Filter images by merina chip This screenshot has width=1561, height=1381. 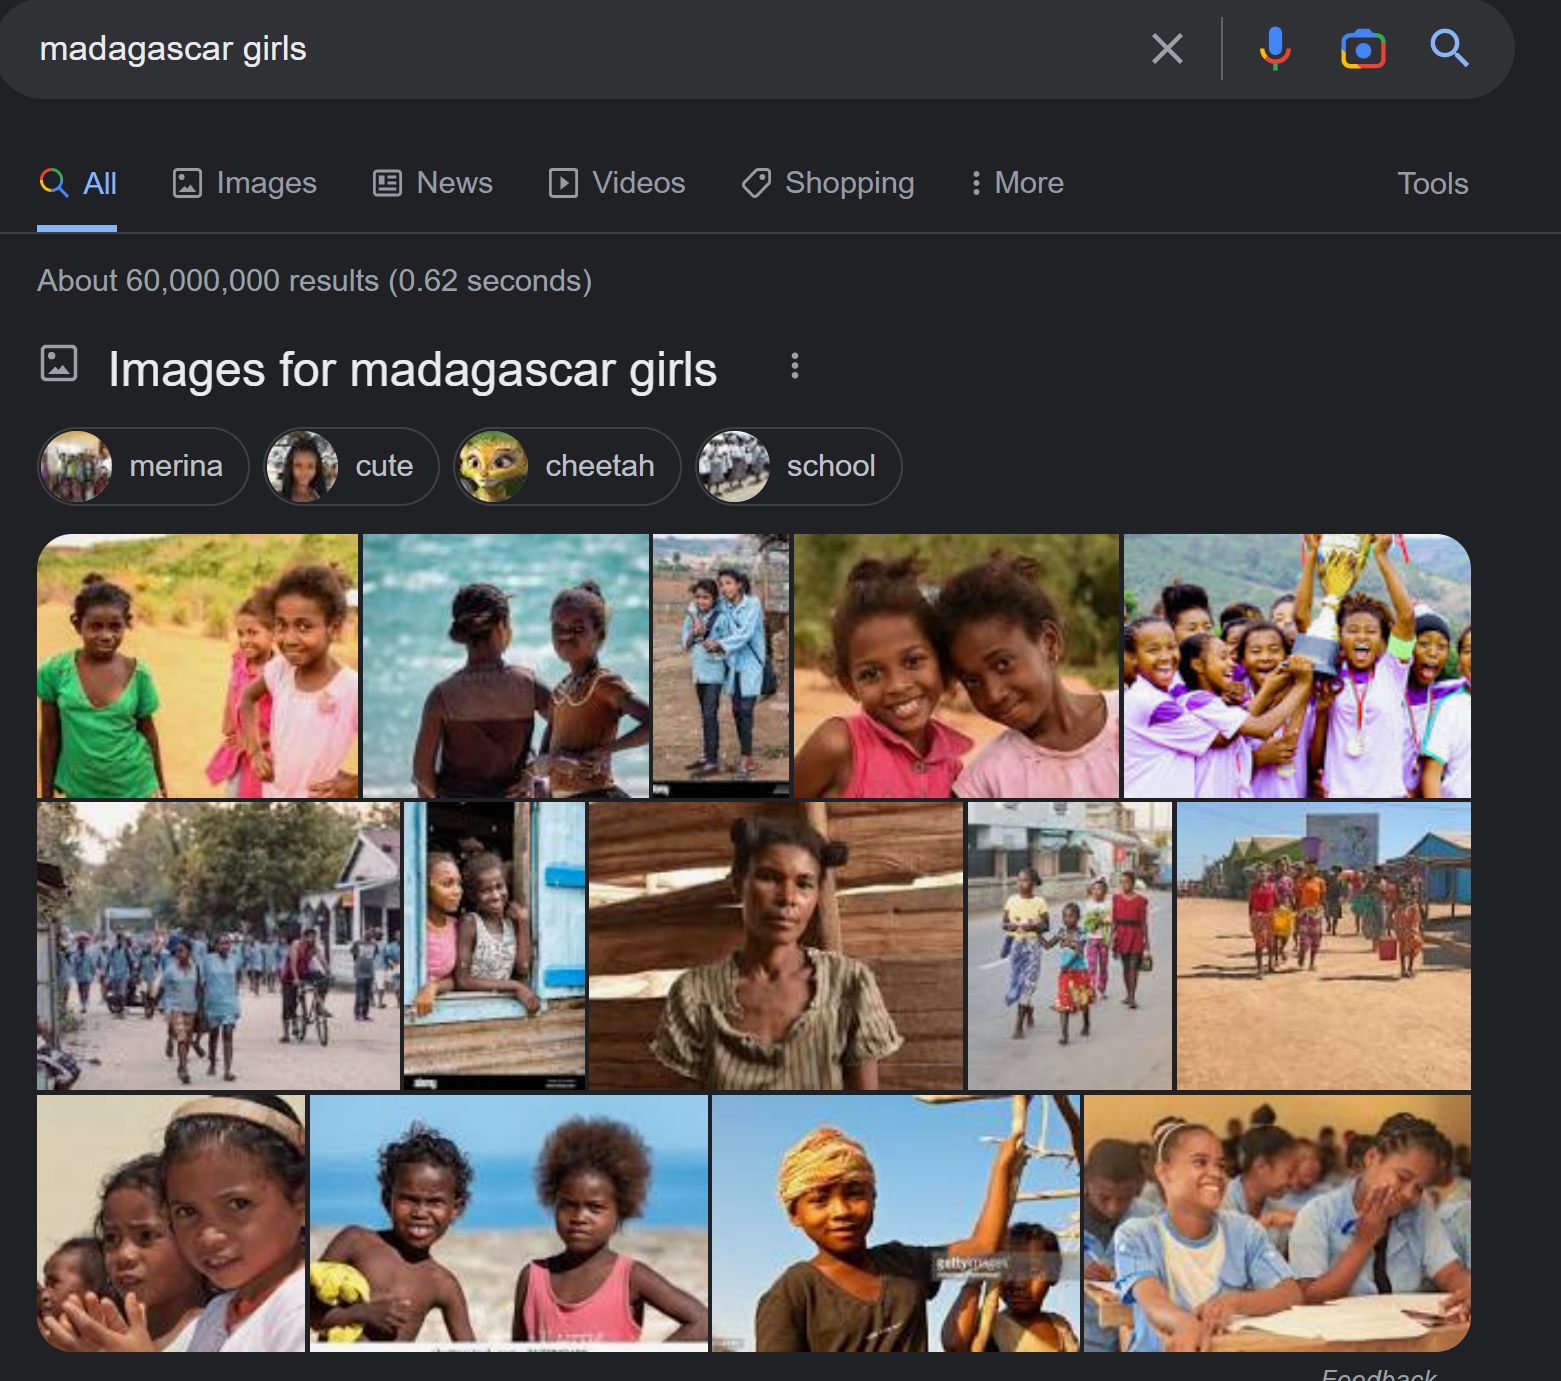click(143, 466)
